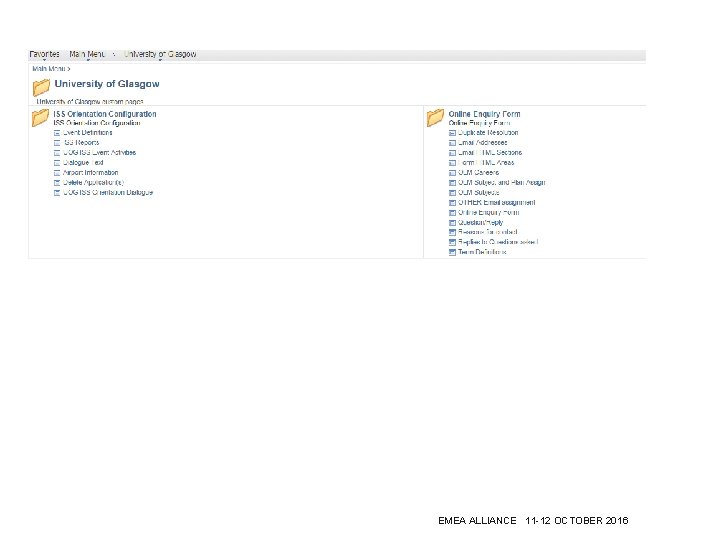
Task: Open the Online Enquiry Form heading link
Action: [484, 114]
